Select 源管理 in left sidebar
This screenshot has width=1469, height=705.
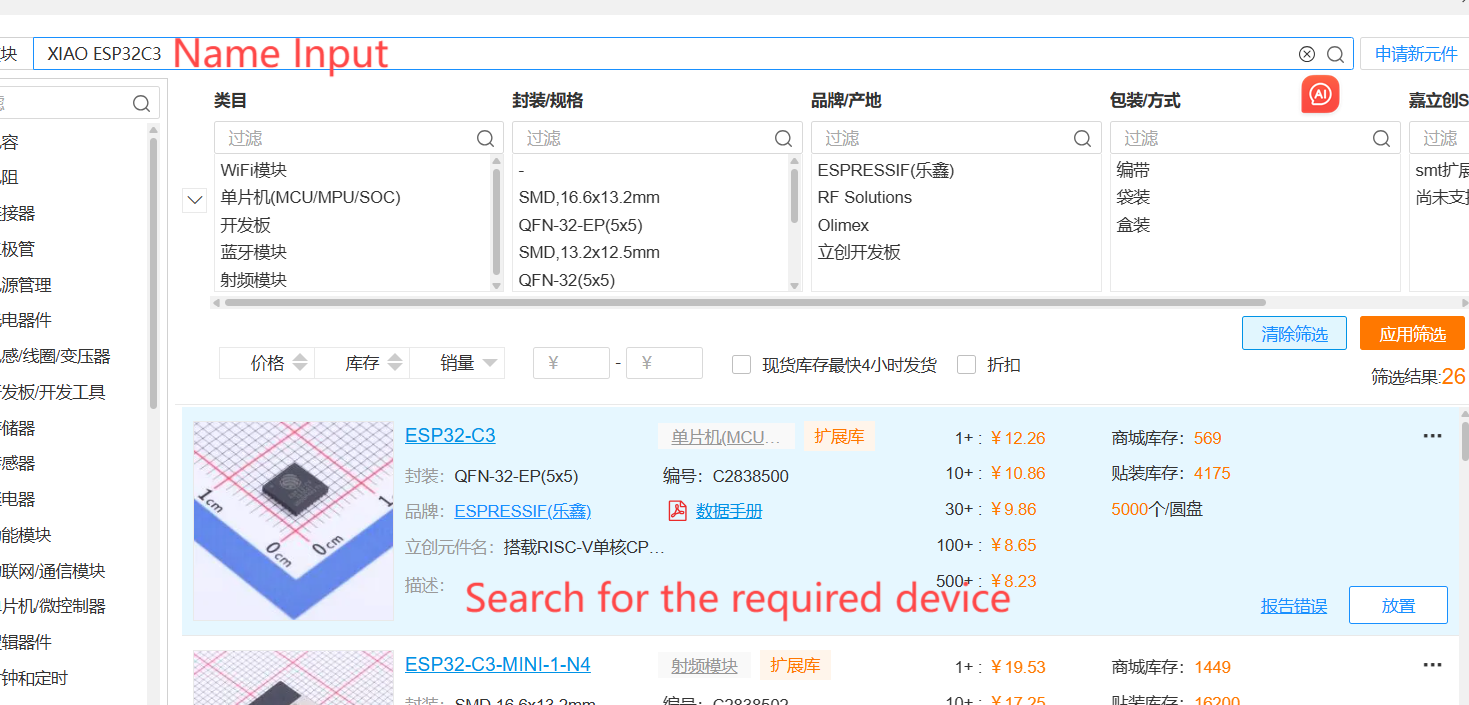point(26,285)
